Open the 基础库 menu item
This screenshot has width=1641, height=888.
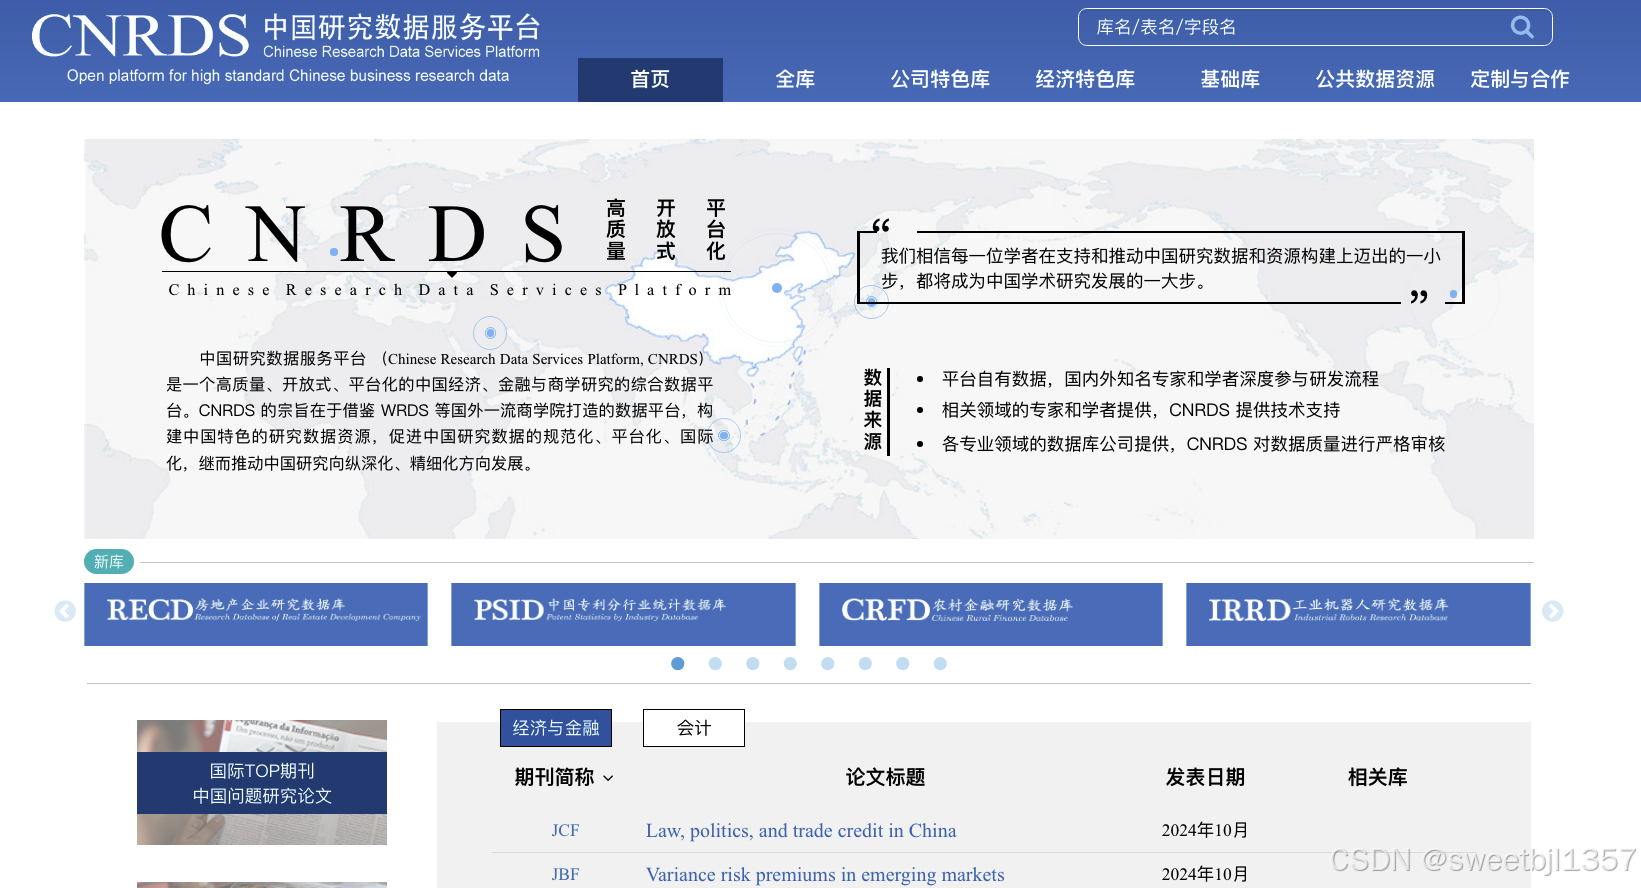point(1230,79)
